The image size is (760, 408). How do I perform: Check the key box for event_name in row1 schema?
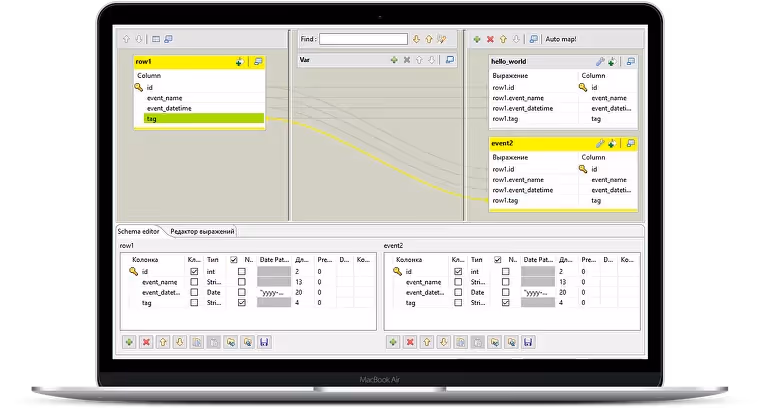coord(194,282)
